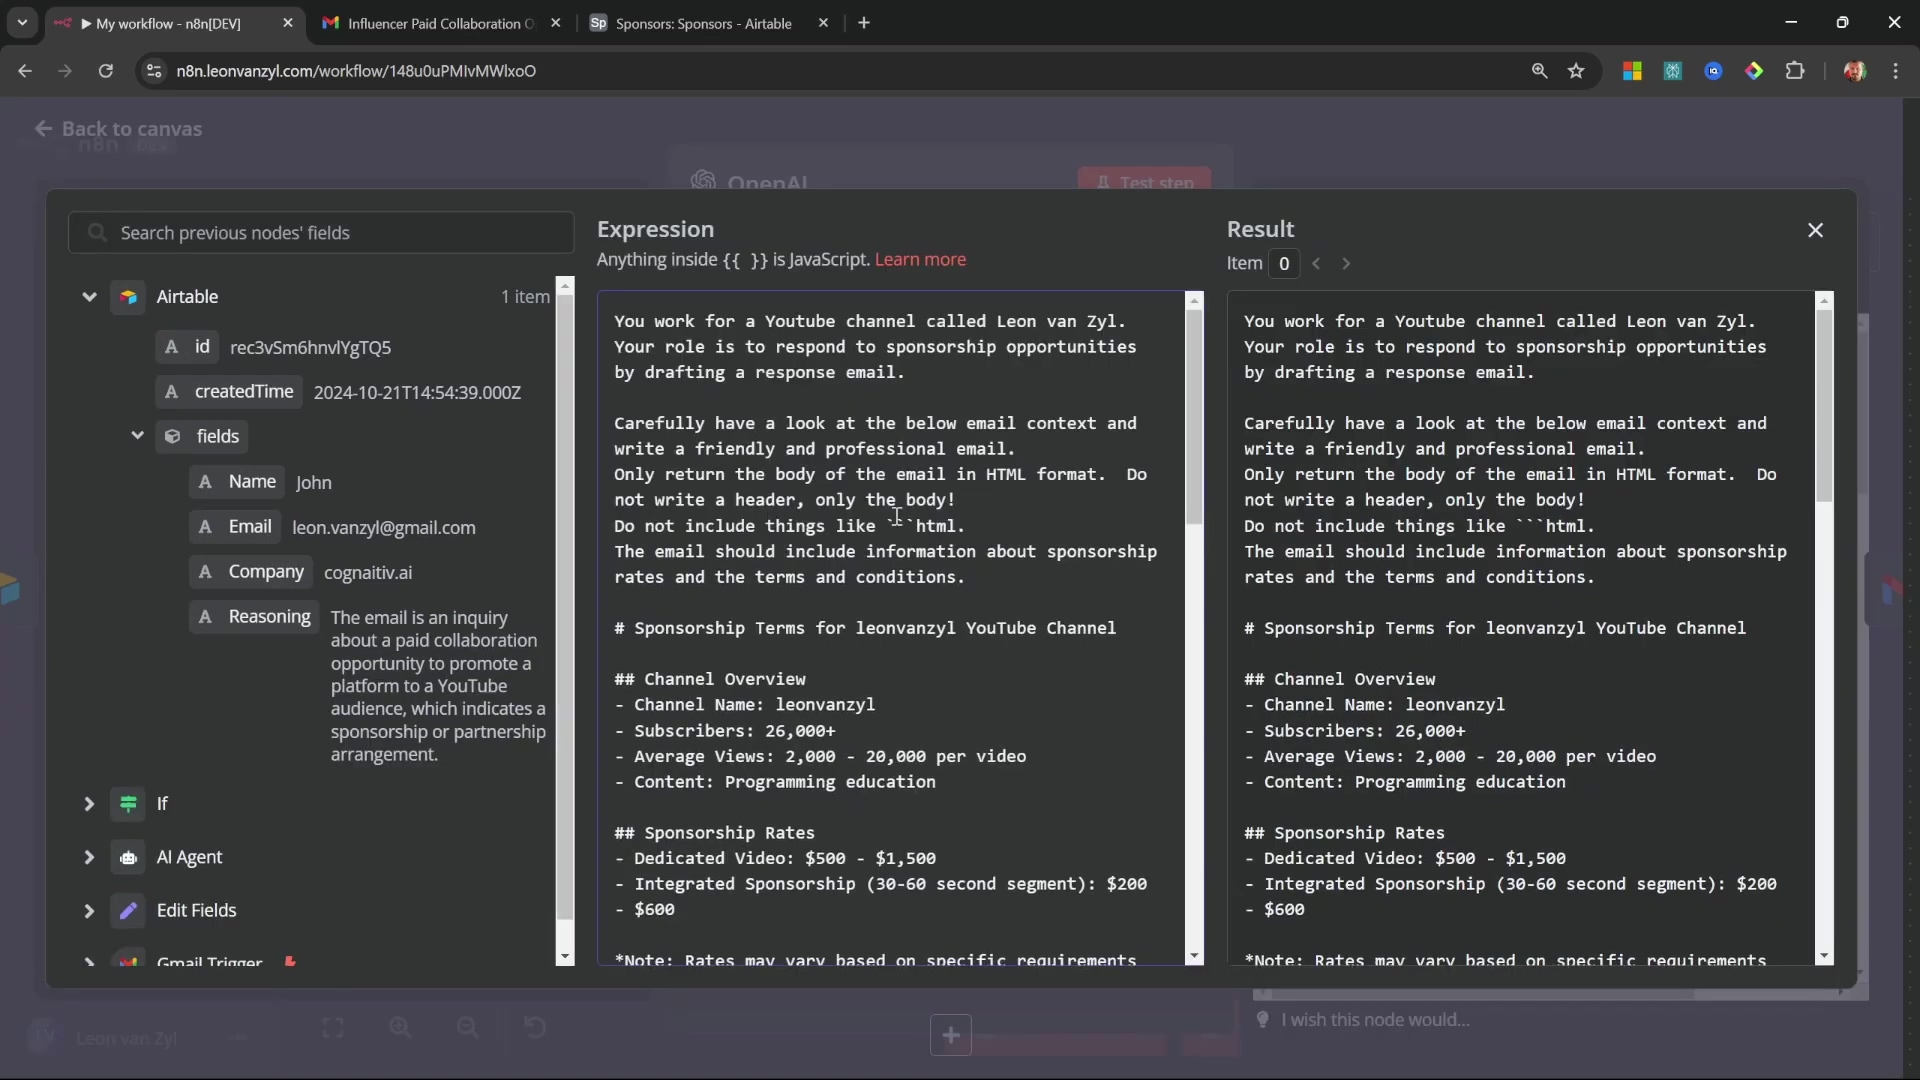This screenshot has width=1920, height=1080.
Task: Click the AI Agent robot icon
Action: click(x=128, y=858)
